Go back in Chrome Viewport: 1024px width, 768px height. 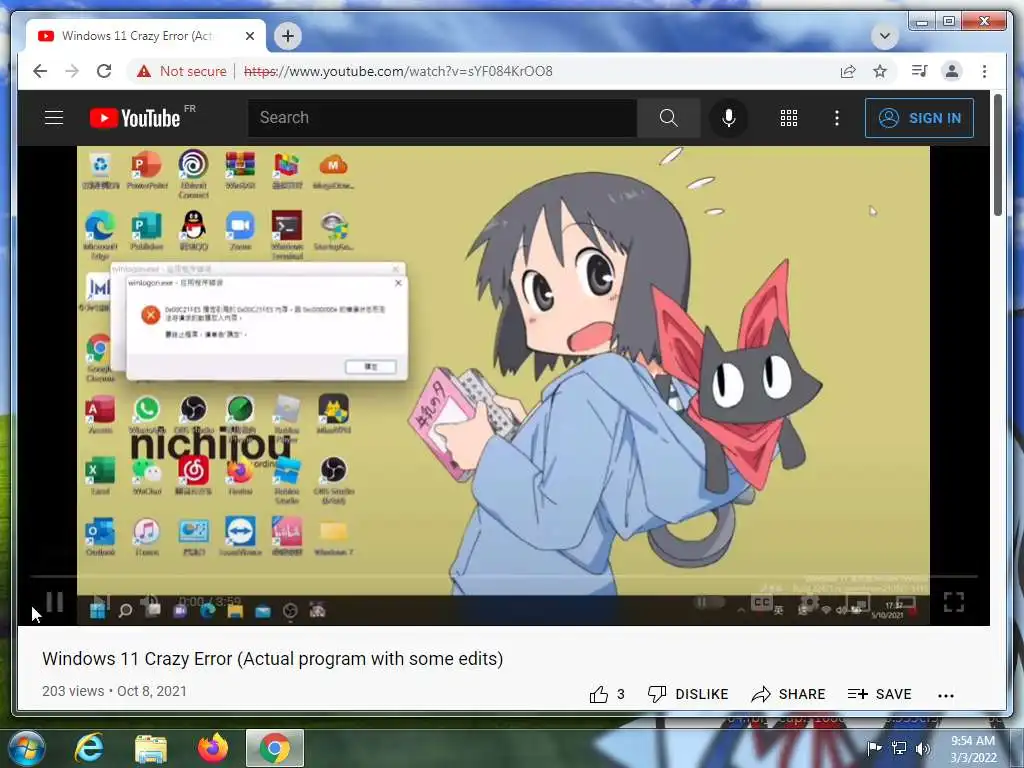click(x=40, y=71)
